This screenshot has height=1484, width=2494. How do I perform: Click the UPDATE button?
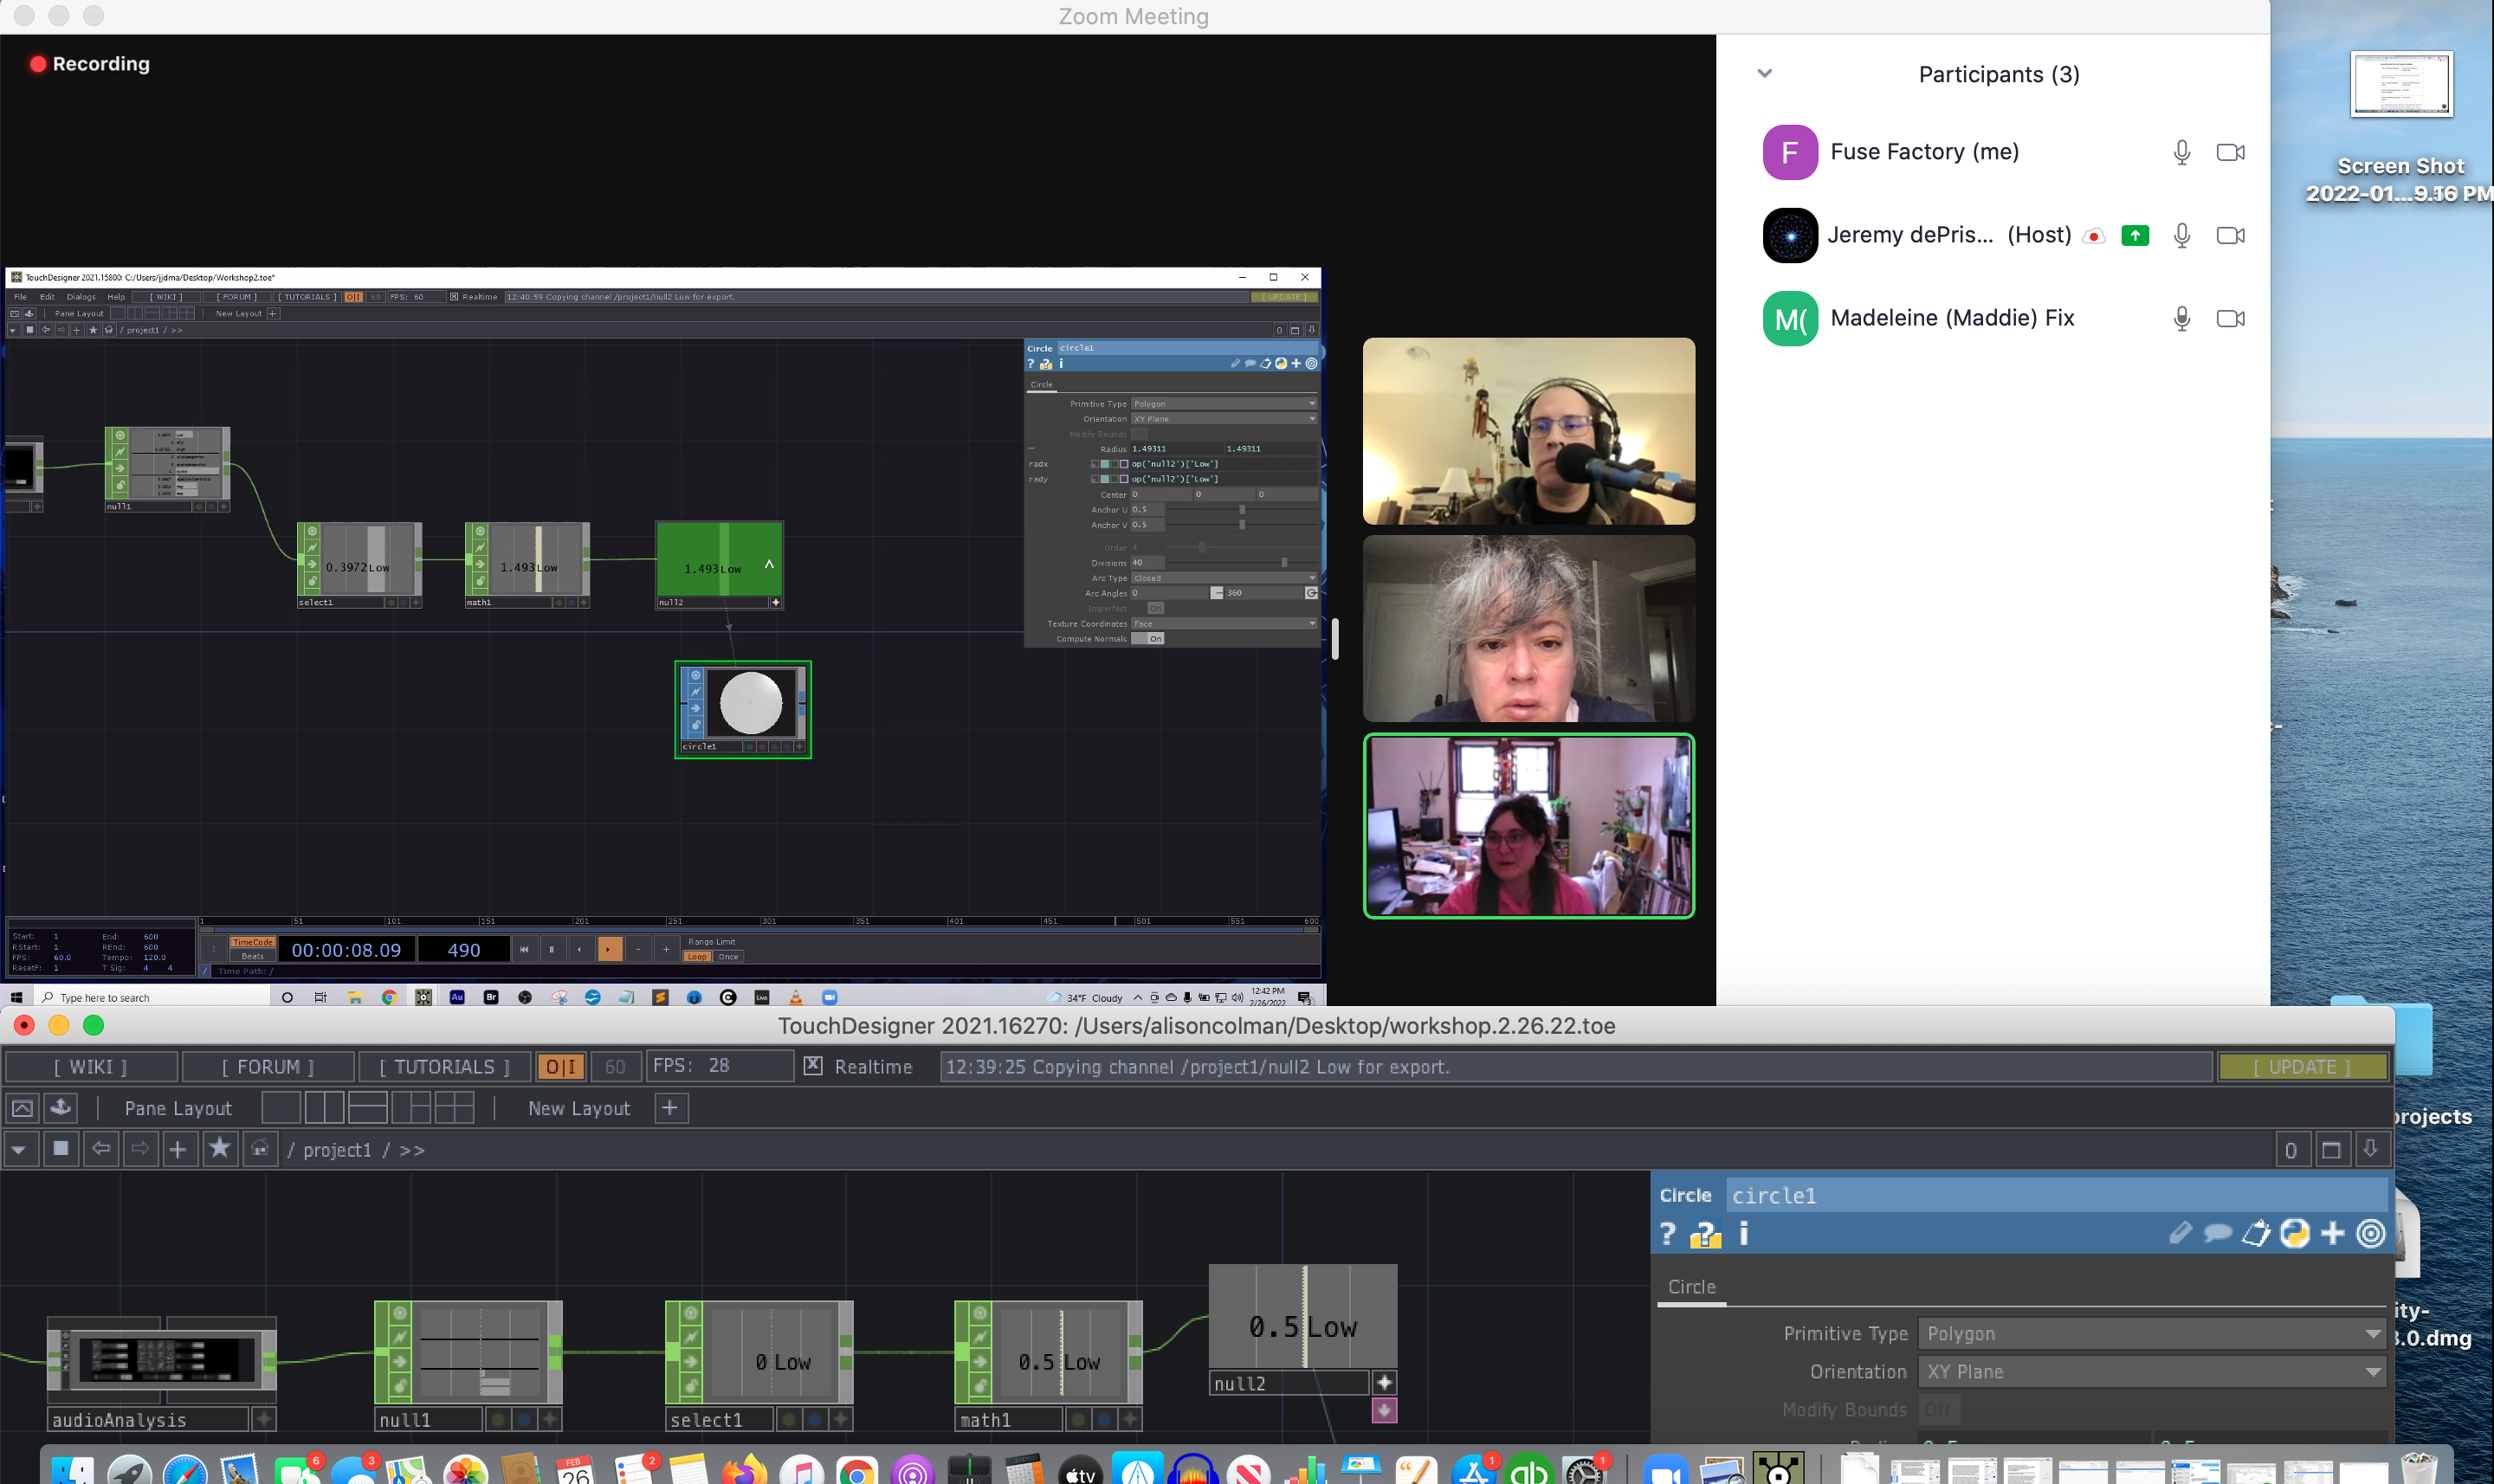(2302, 1067)
